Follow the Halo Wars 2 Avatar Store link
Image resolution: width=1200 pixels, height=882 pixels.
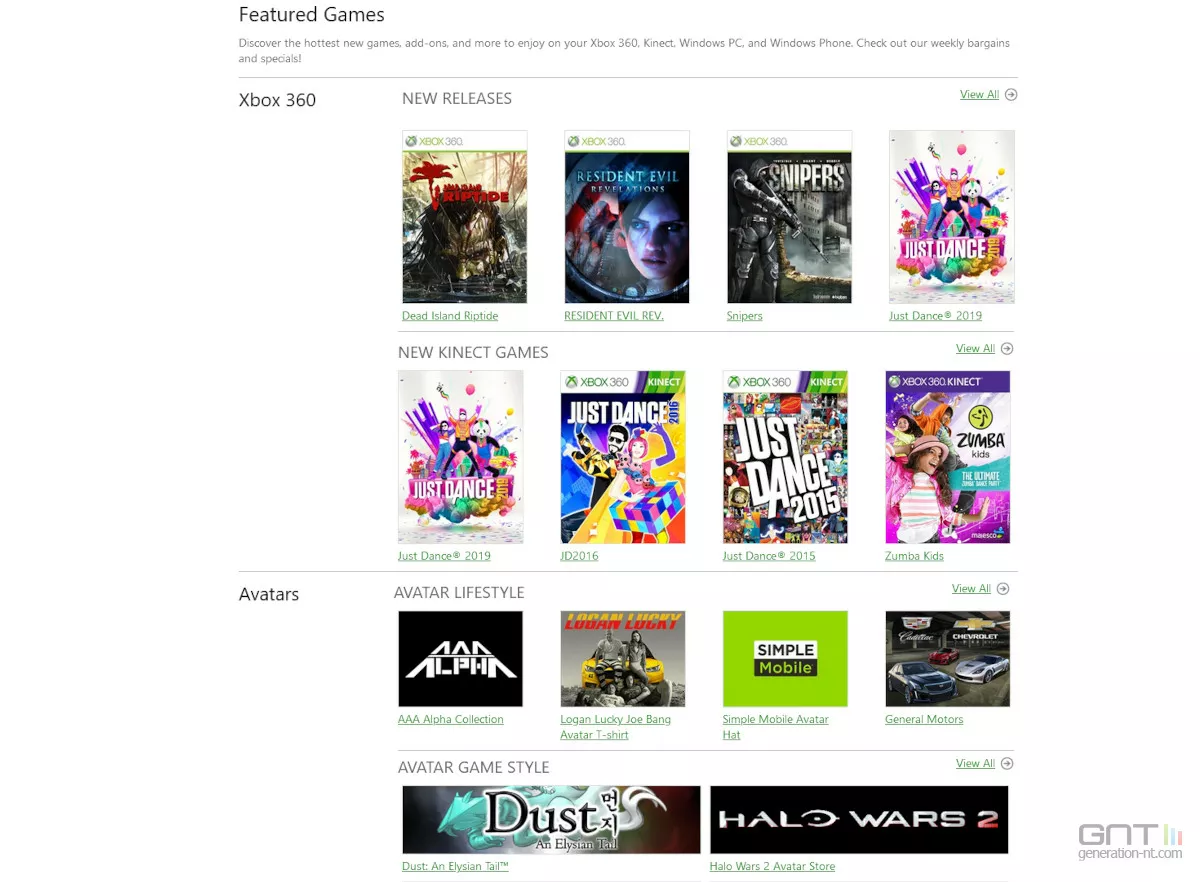[x=772, y=867]
